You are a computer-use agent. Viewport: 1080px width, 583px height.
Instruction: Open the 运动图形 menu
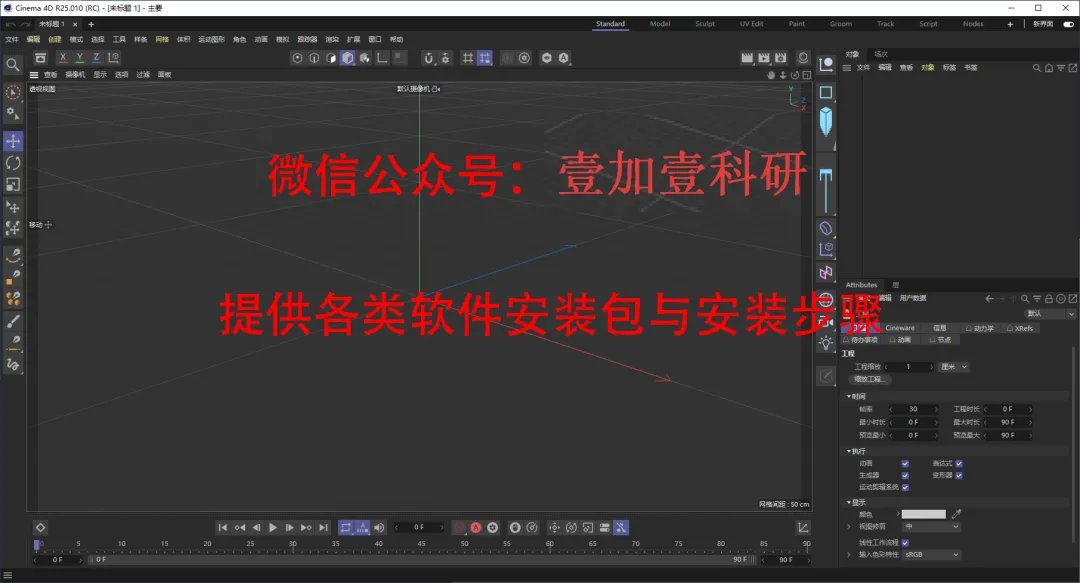(x=211, y=39)
